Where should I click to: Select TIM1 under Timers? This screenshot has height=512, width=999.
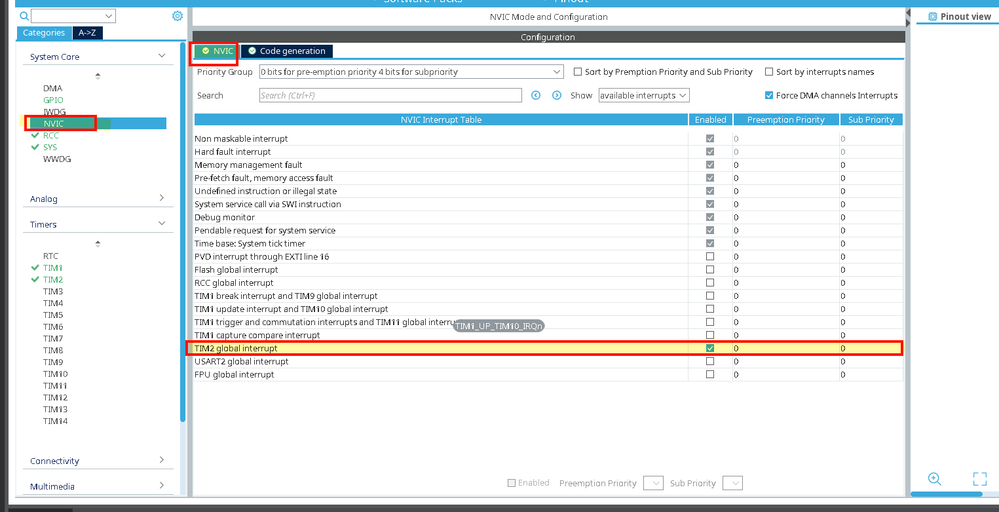(53, 267)
